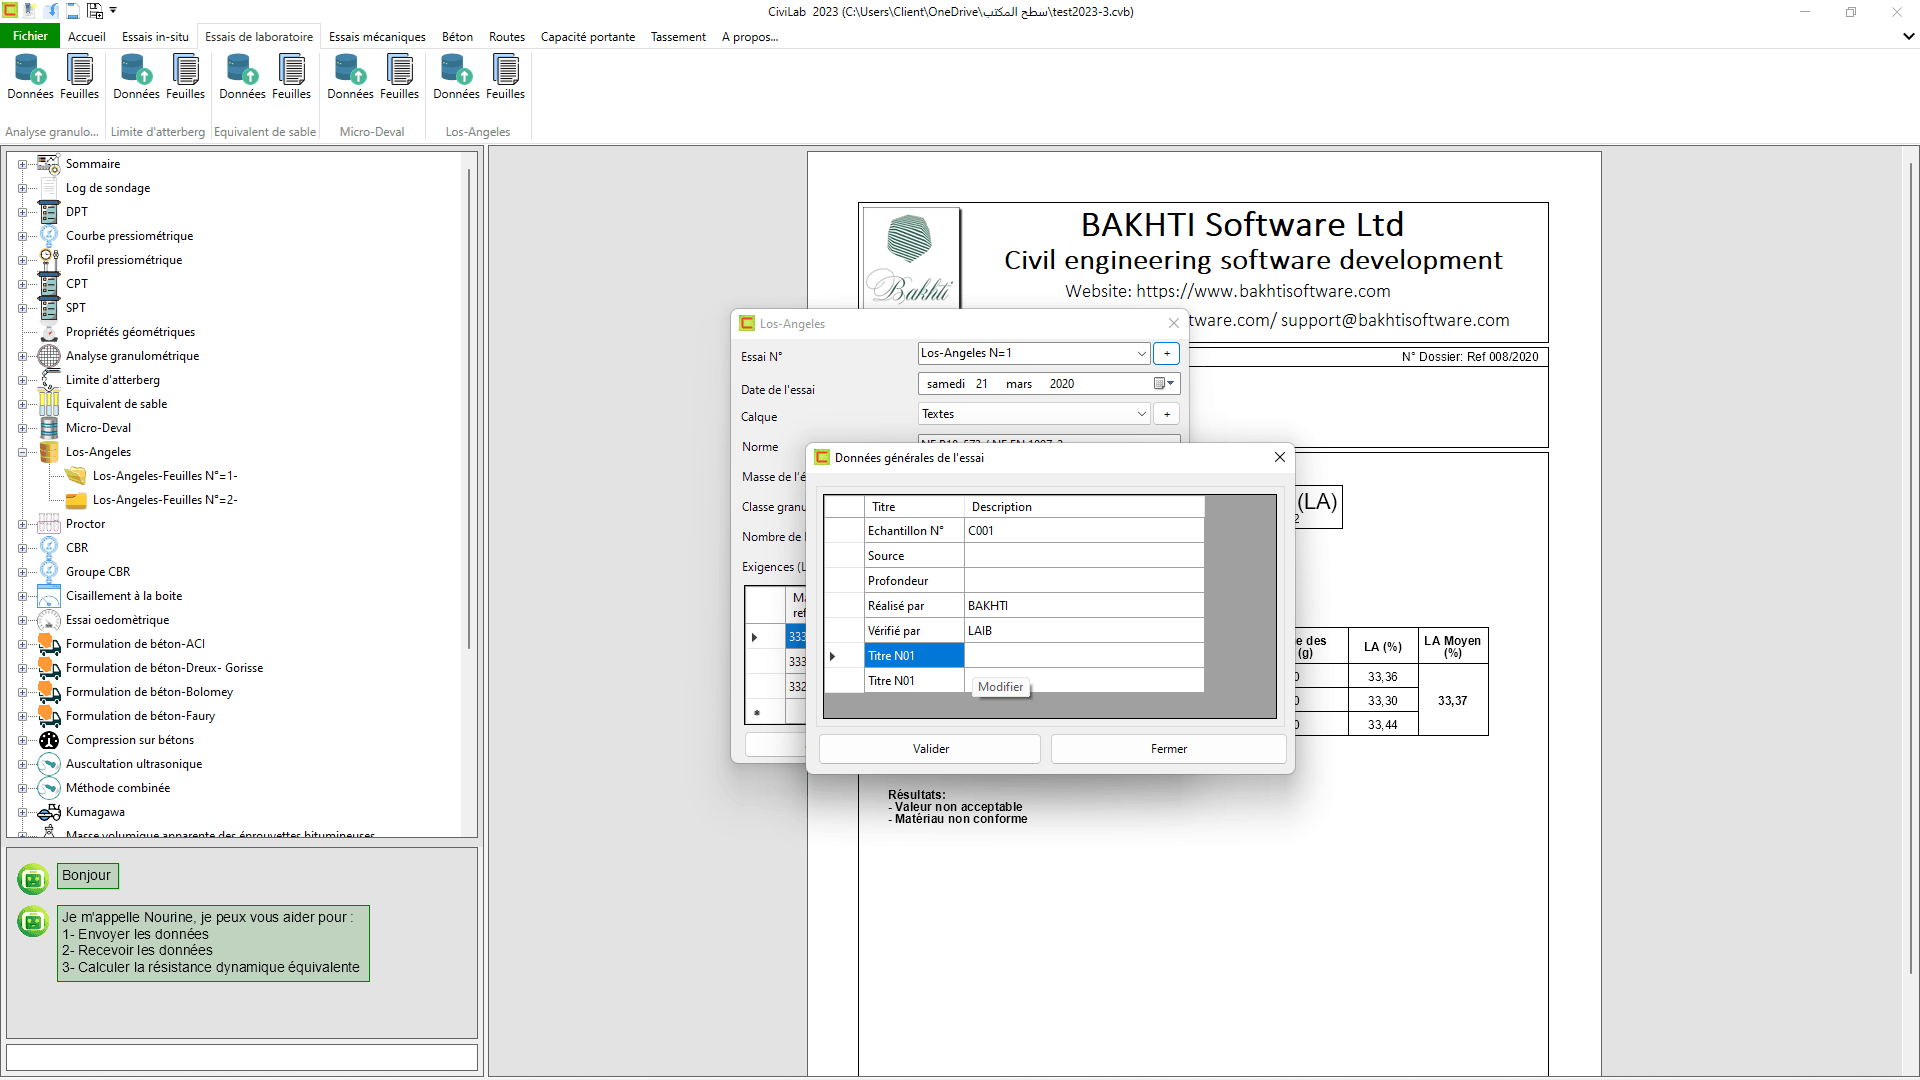Viewport: 1920px width, 1080px height.
Task: Select the Micro-Deval tree icon
Action: (x=49, y=427)
